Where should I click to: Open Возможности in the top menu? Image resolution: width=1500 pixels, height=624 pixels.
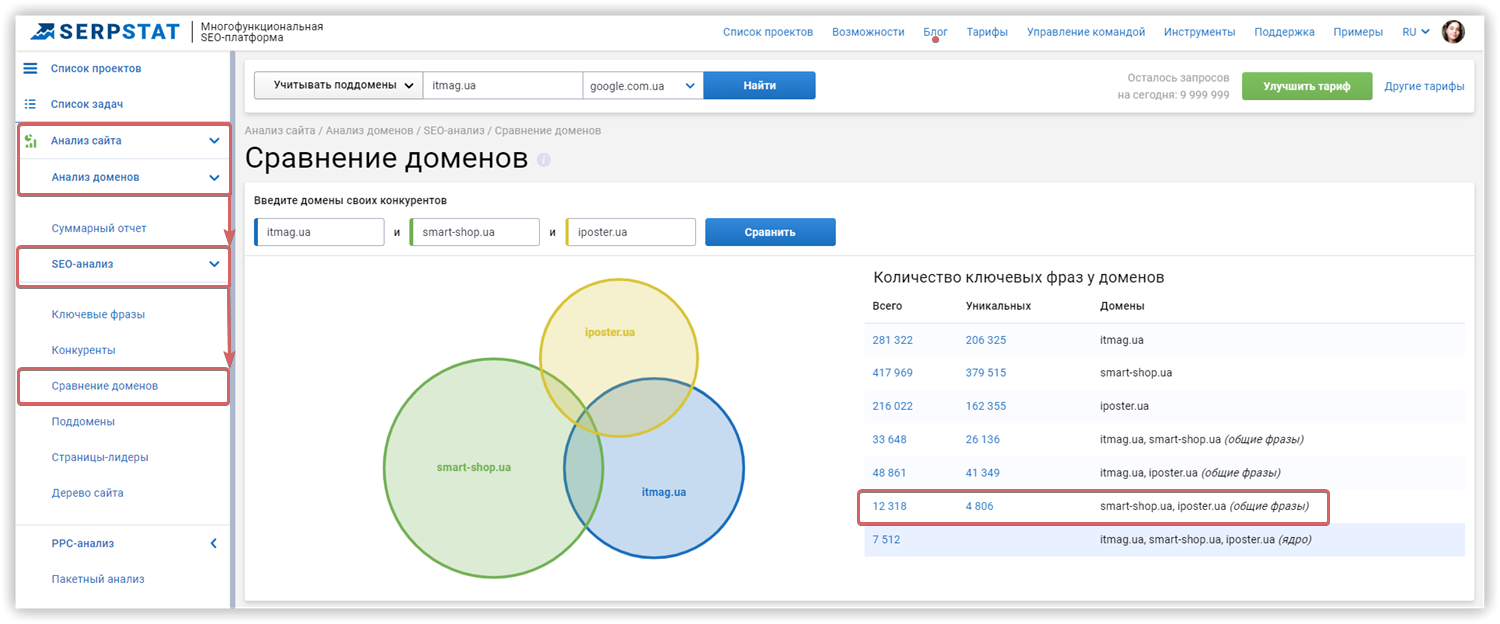(868, 32)
